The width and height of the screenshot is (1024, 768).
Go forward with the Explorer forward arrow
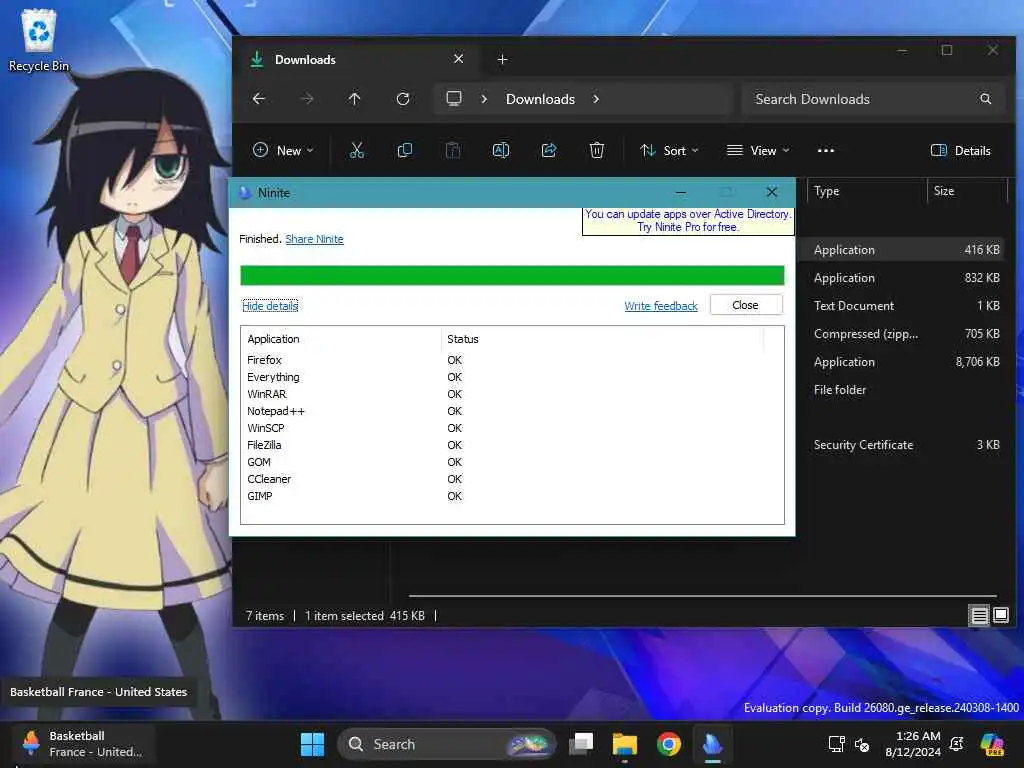coord(307,99)
